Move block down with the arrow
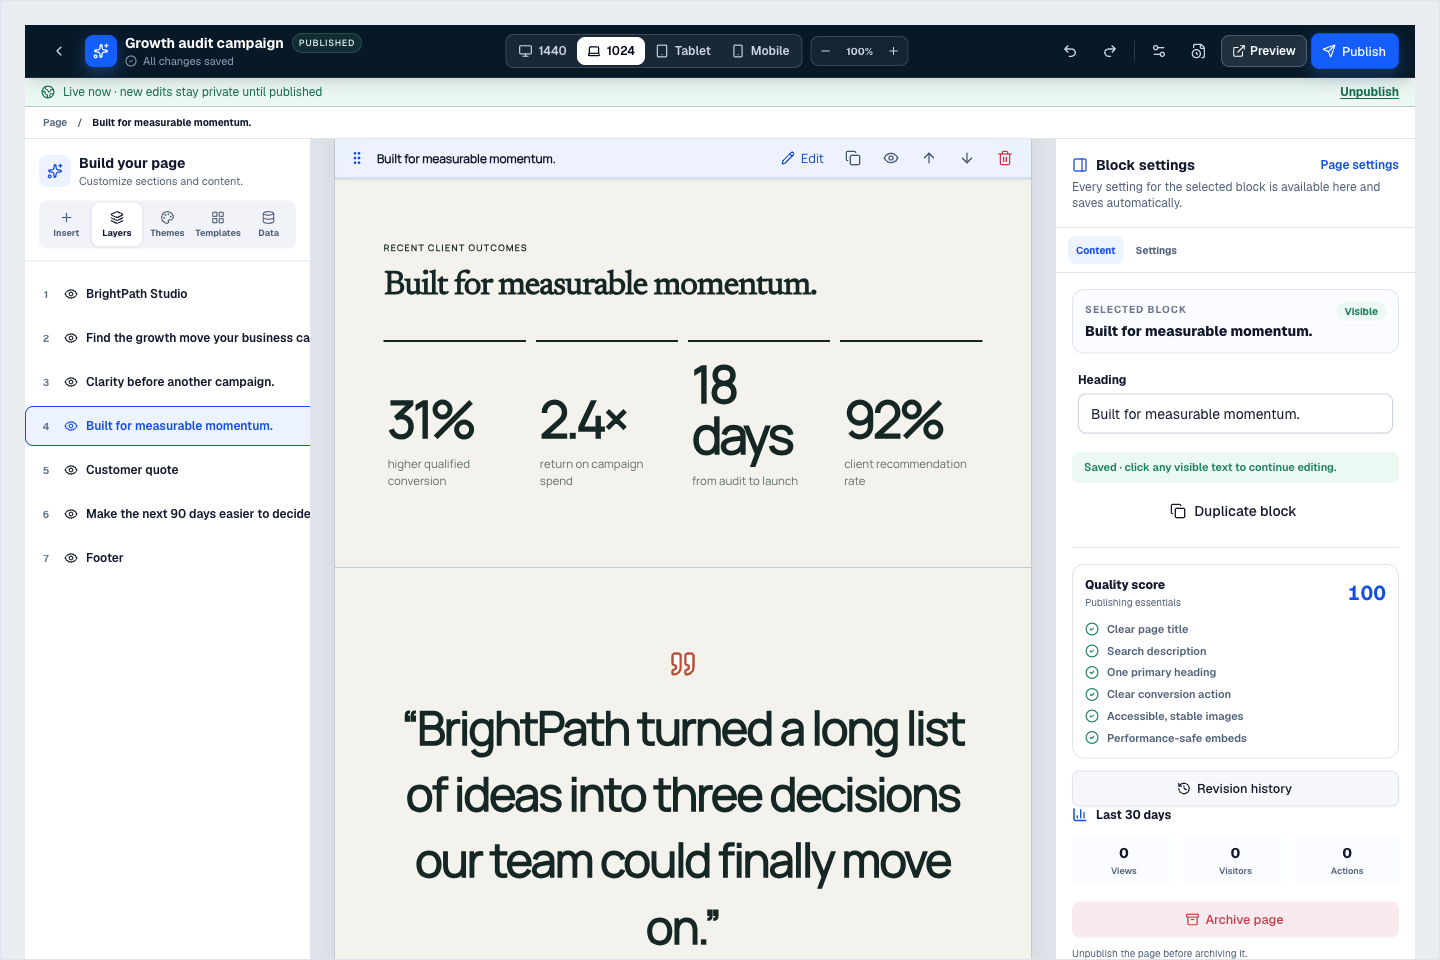 (967, 158)
